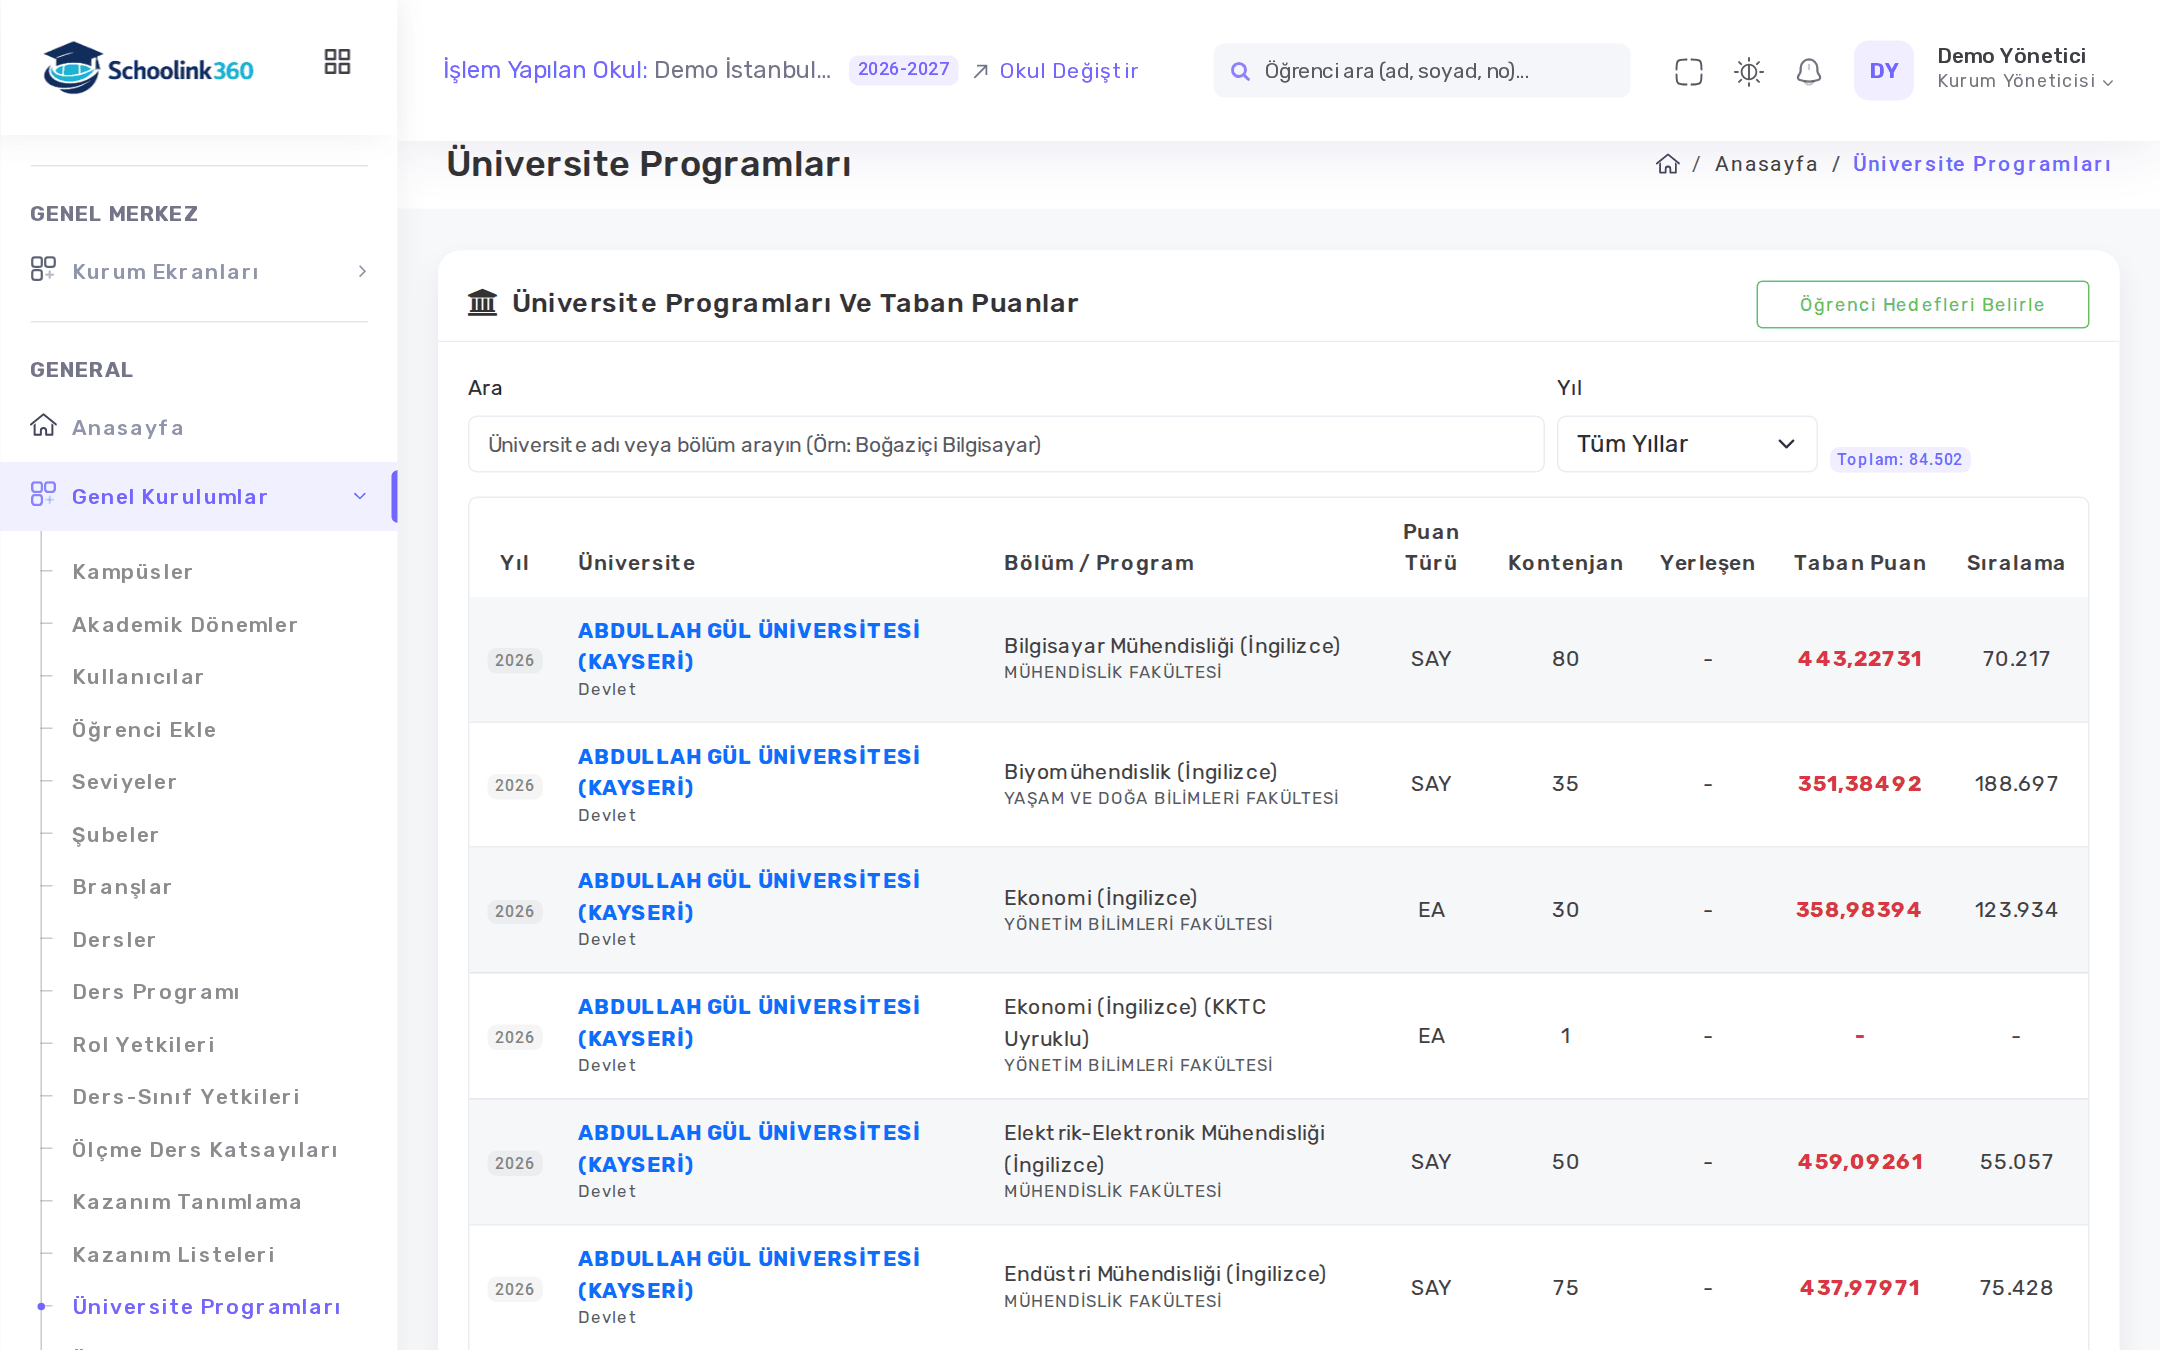Open Abdullah Gül link for Endüstri Mühendisliği row
The height and width of the screenshot is (1350, 2160).
click(748, 1274)
